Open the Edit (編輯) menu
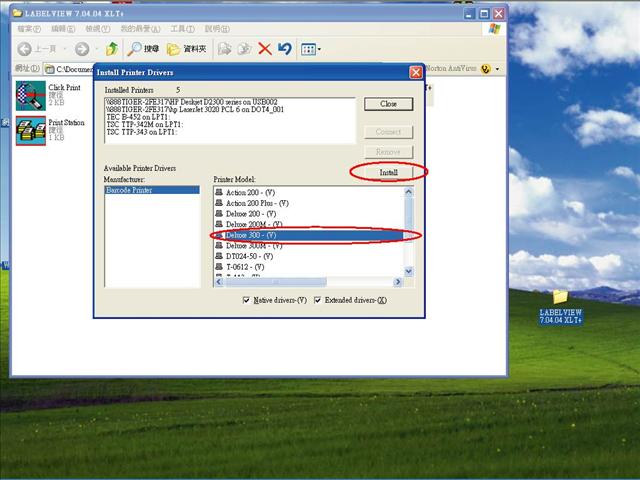Viewport: 640px width, 480px height. click(x=63, y=29)
